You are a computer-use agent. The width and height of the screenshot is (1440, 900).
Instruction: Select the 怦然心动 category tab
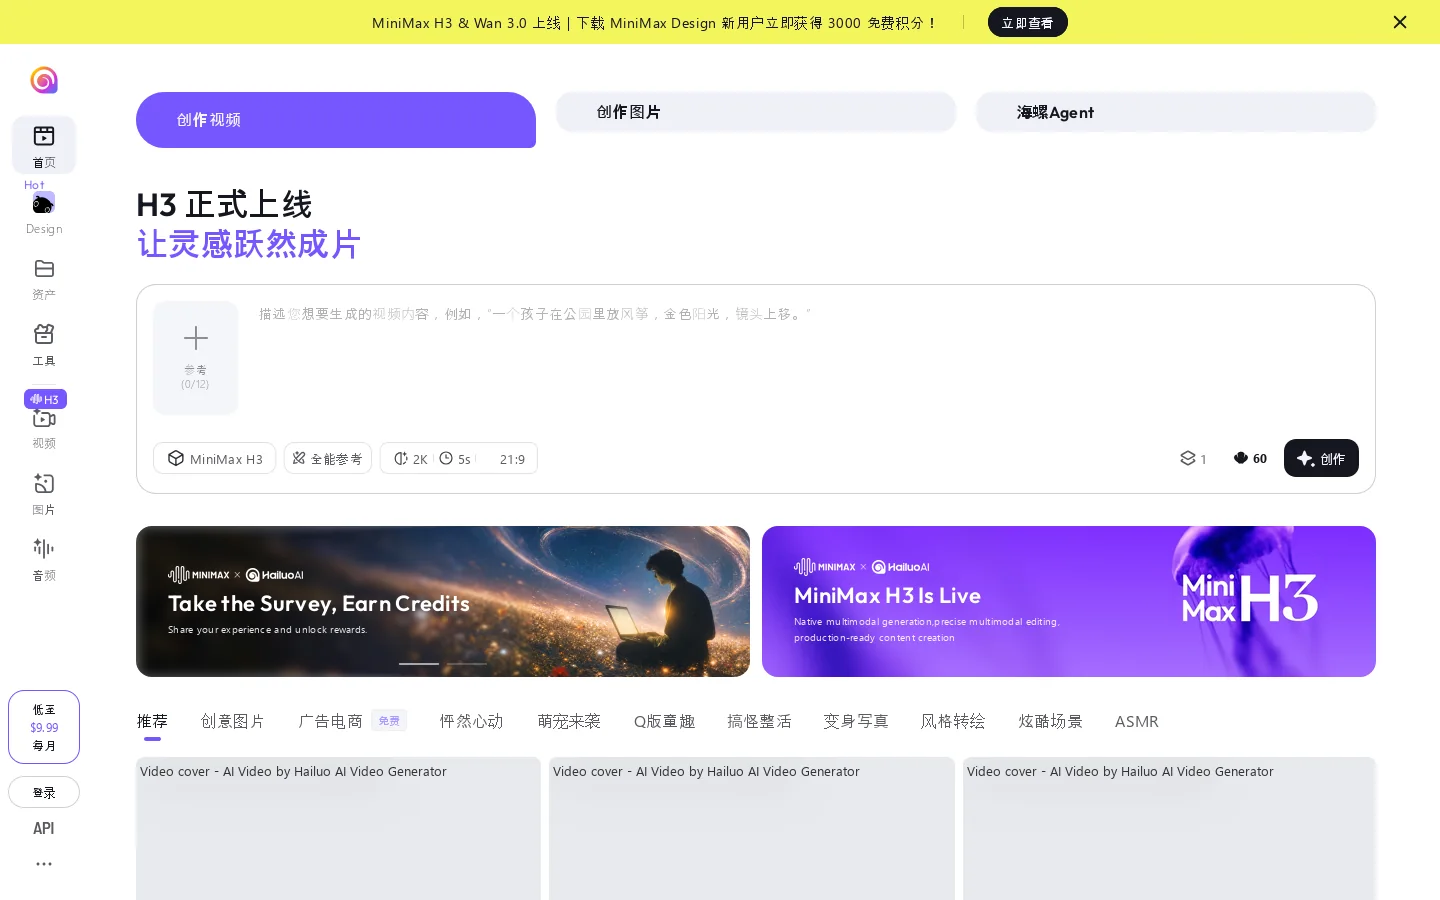[x=472, y=722]
